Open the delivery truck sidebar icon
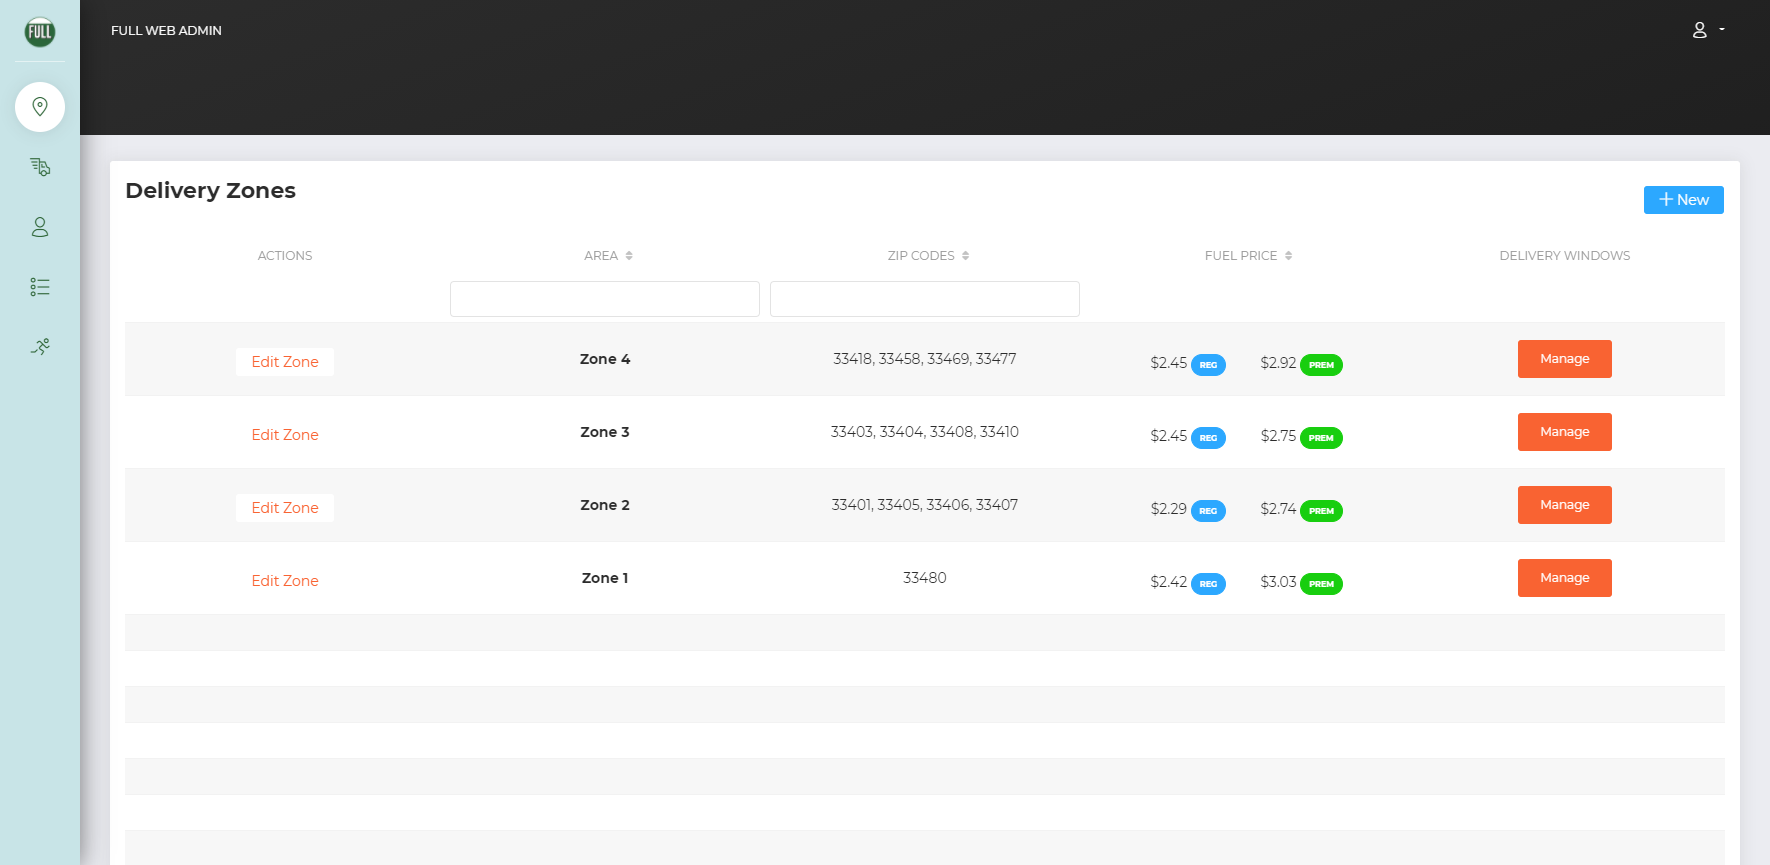1770x865 pixels. 40,167
